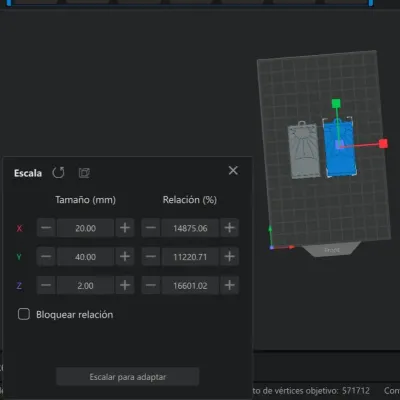Decrease Y ratio percentage with minus
This screenshot has height=400, width=400.
(151, 257)
